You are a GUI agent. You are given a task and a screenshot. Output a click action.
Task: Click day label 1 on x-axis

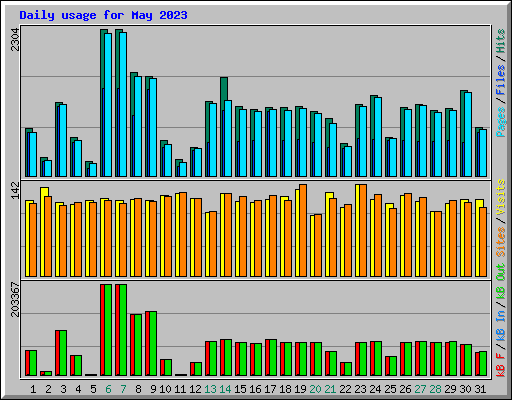click(x=33, y=389)
